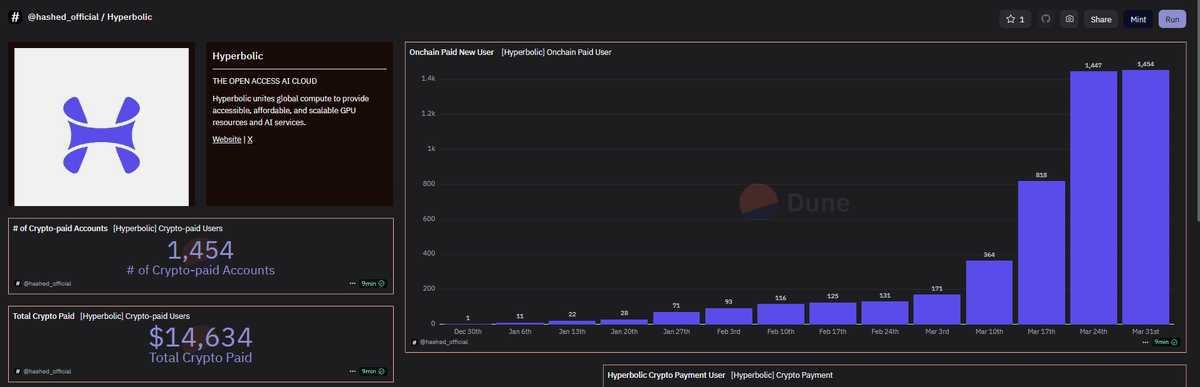Open the '# of Crypto-paid Accounts' widget title

(x=60, y=229)
